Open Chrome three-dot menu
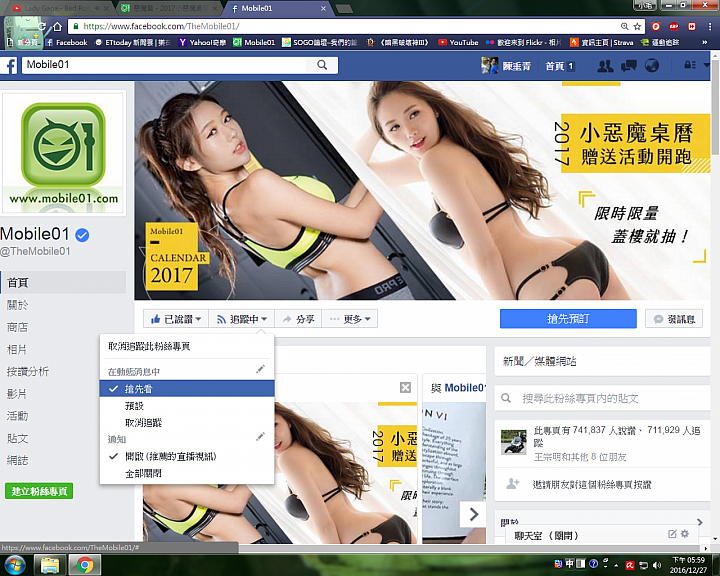 coord(710,27)
